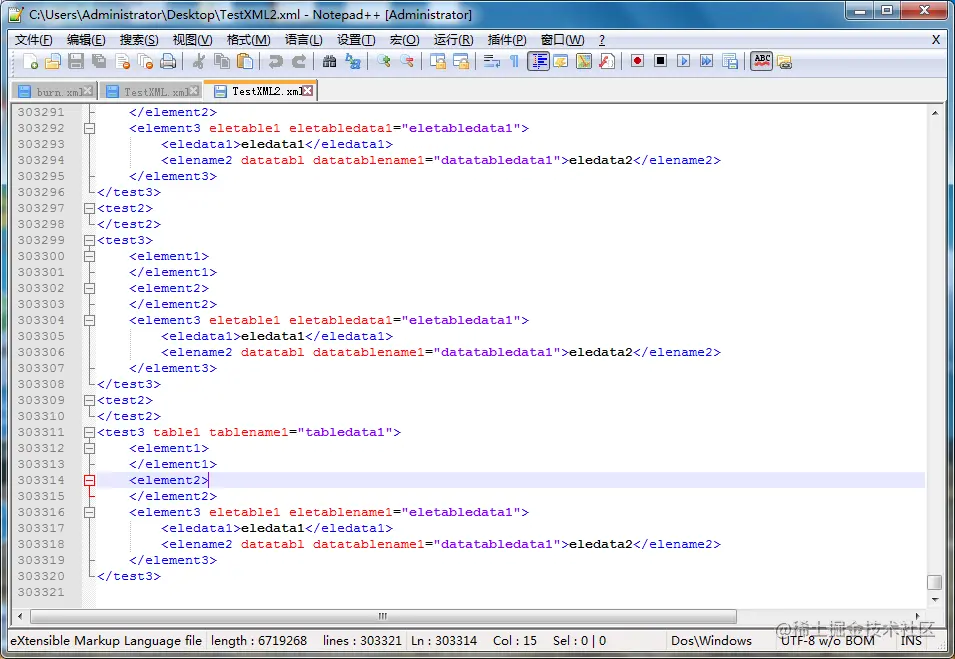Open the Replace dialog icon

[x=353, y=62]
